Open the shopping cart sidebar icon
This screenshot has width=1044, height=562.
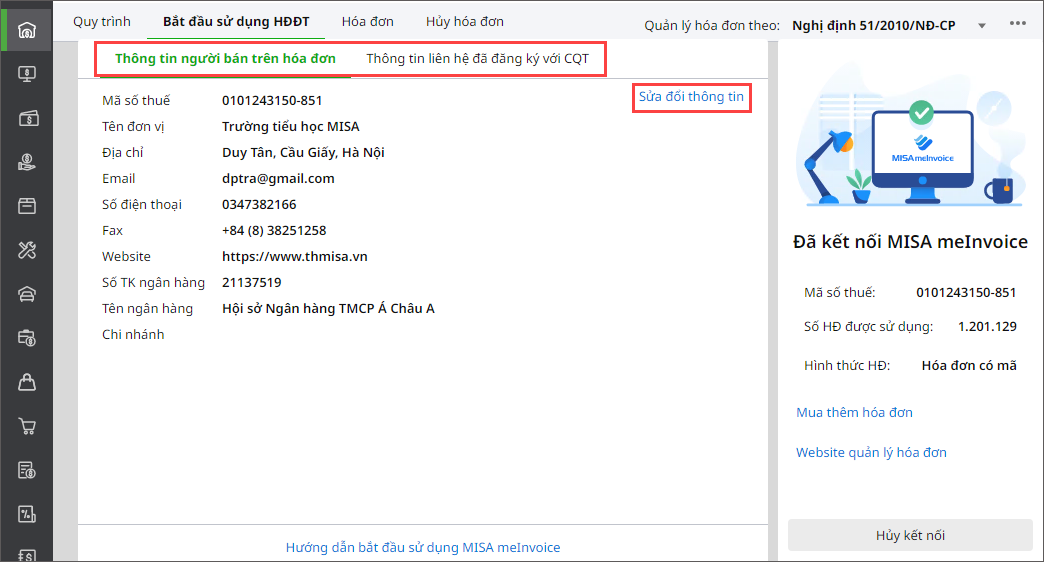click(x=27, y=426)
